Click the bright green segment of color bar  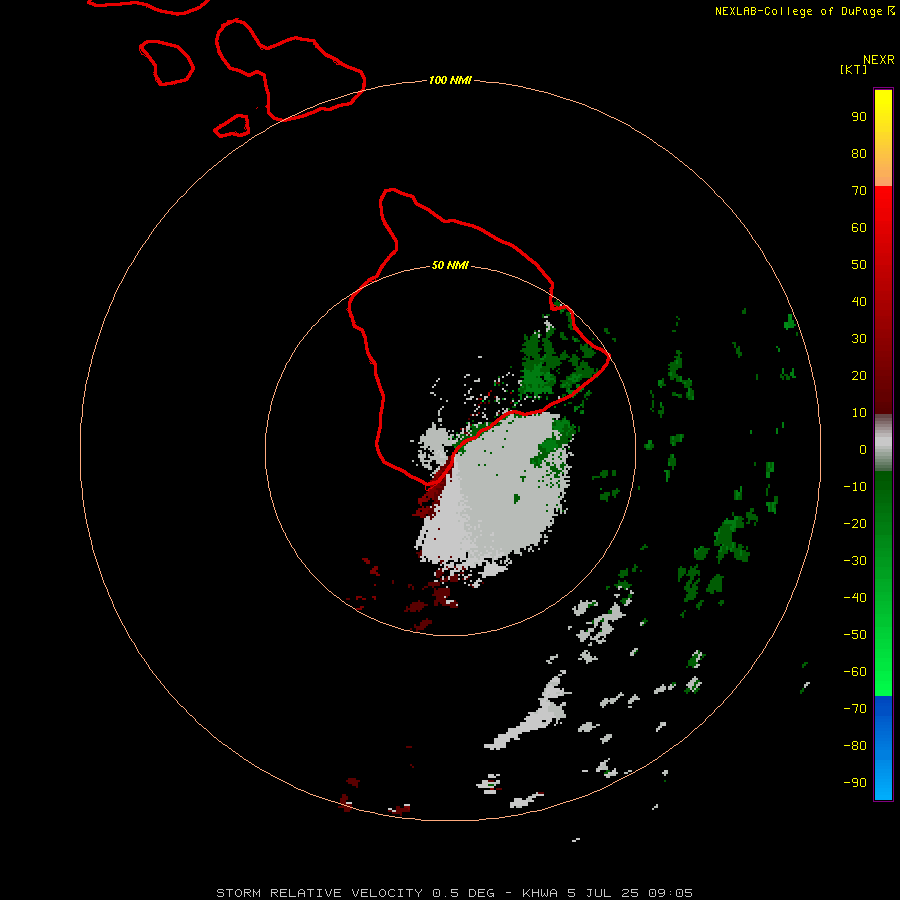click(883, 660)
